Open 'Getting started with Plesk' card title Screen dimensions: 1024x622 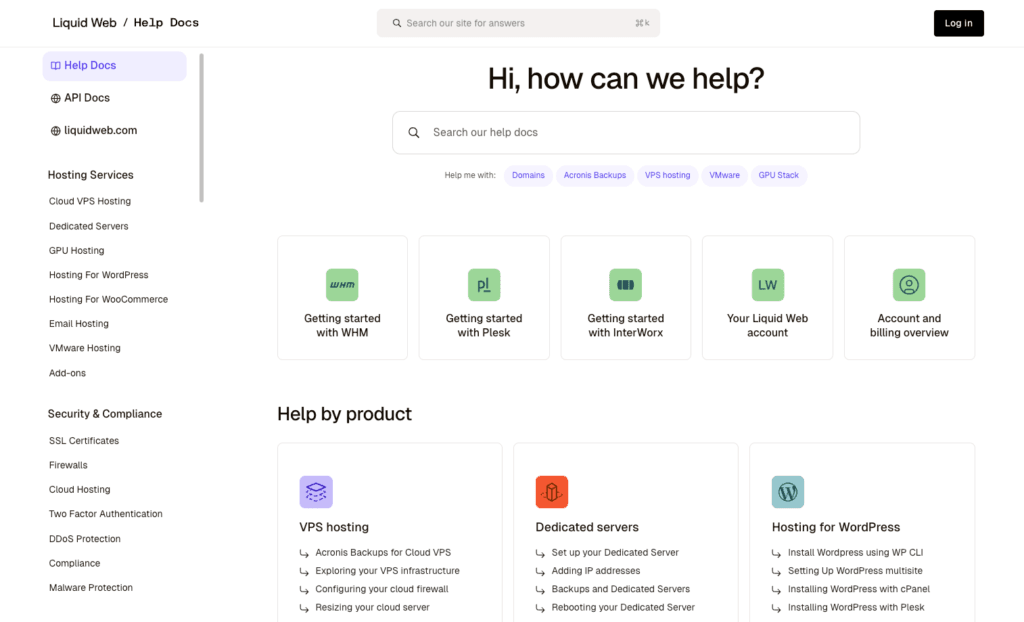484,325
